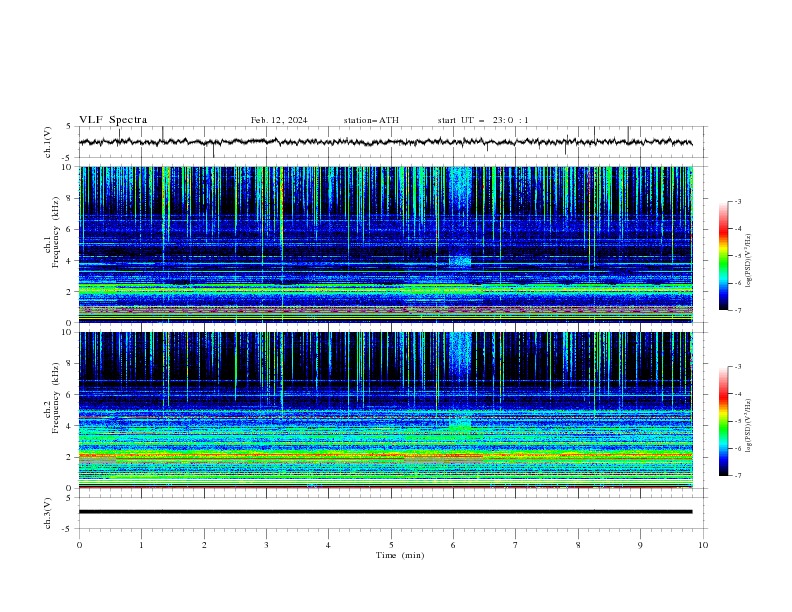
Task: Click the ch.1 broadband burst near minute 6
Action: coord(460,192)
